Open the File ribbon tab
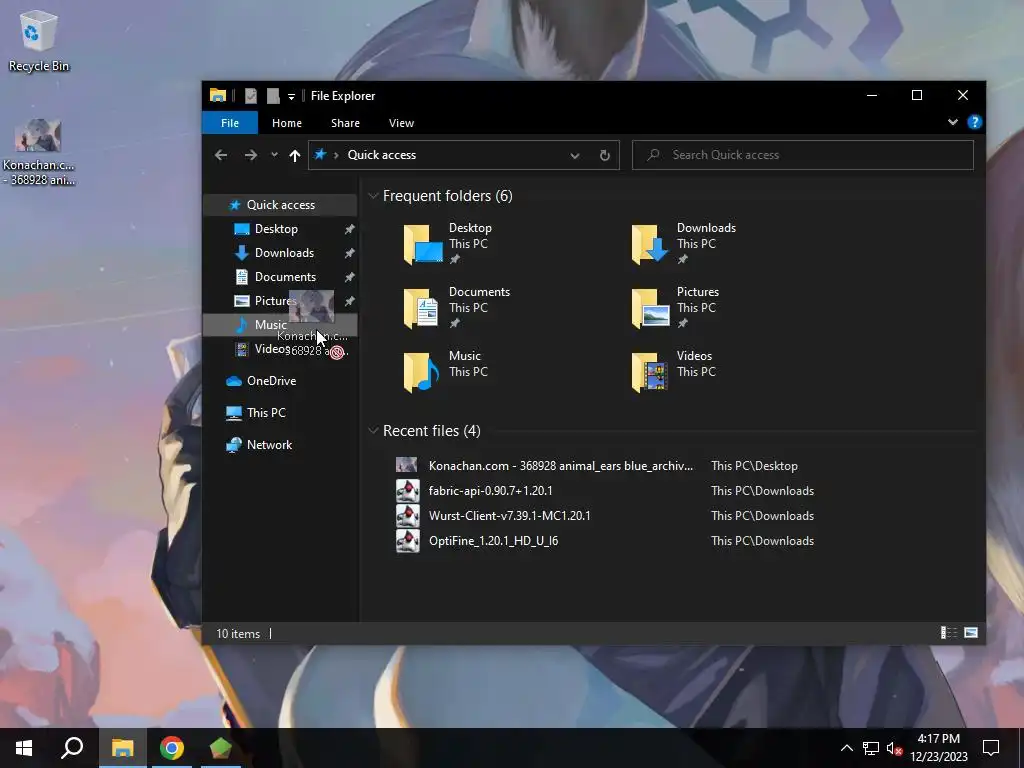 pos(230,123)
